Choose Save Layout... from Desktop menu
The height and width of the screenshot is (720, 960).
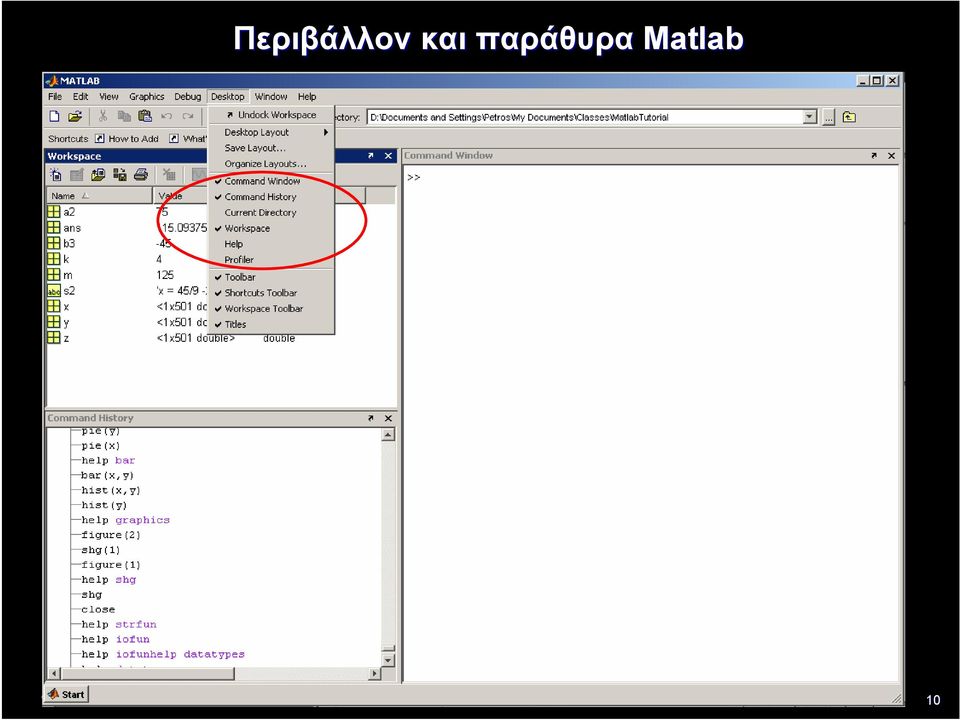271,148
